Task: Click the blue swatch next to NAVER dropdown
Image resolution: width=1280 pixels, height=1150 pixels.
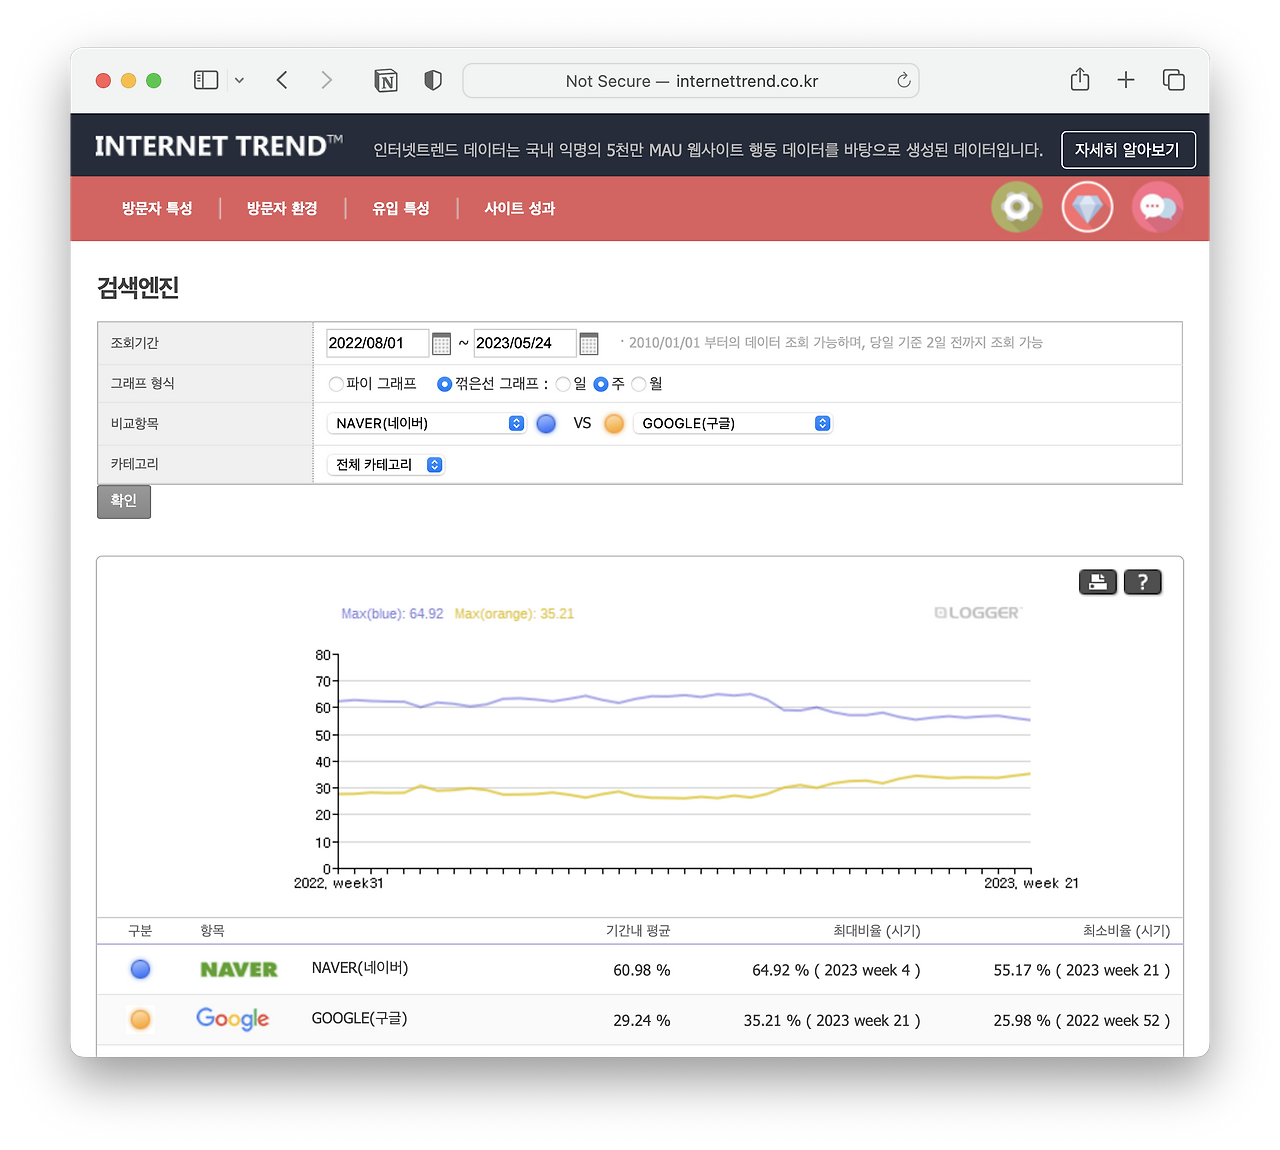Action: pos(546,424)
